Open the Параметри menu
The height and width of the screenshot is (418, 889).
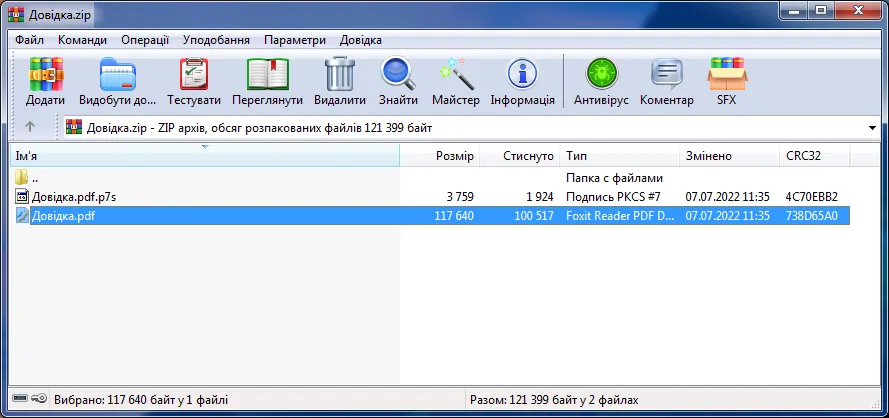coord(295,40)
